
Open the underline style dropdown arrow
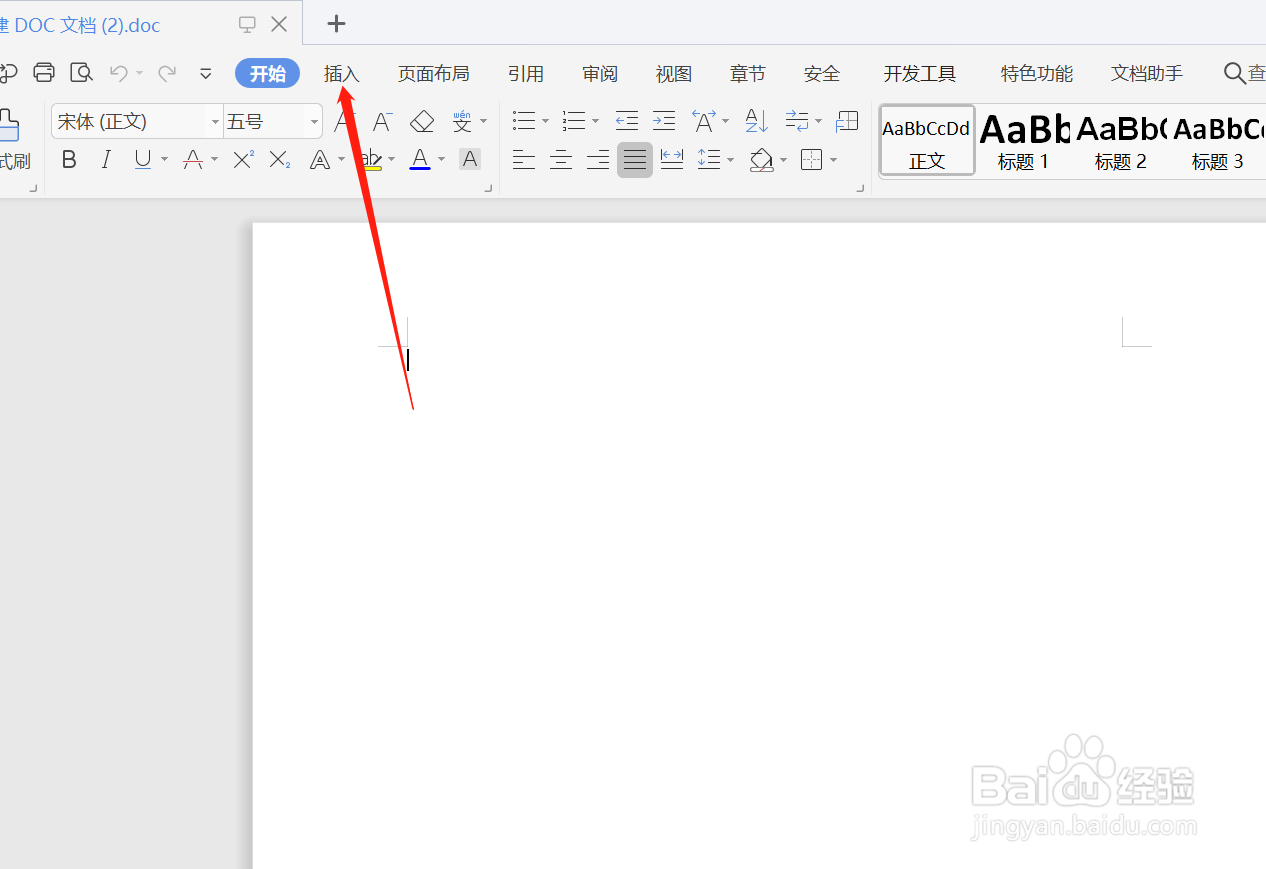coord(165,159)
